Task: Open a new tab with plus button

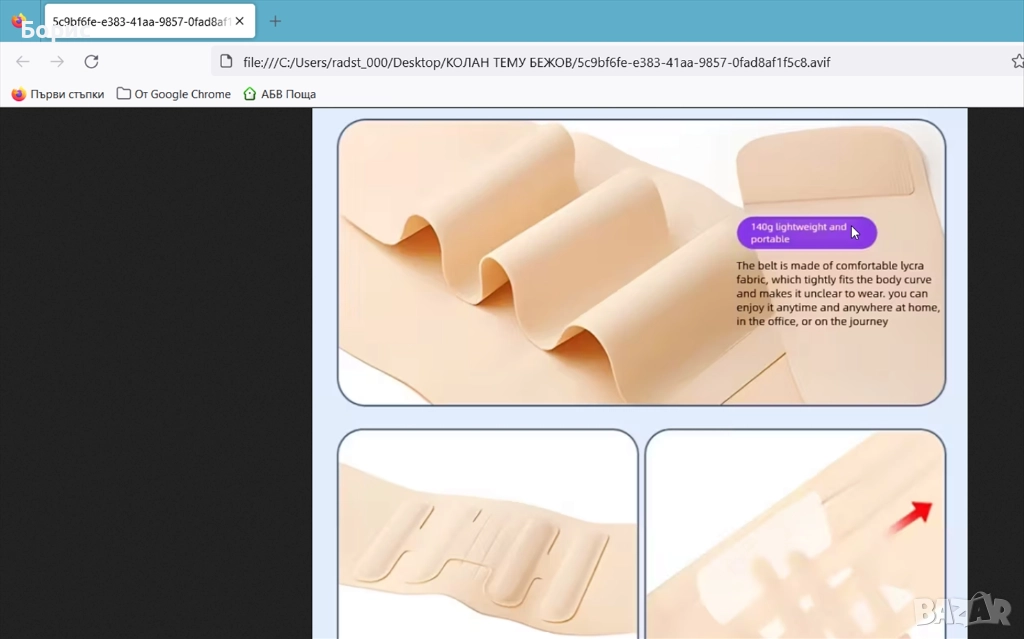Action: pos(275,21)
